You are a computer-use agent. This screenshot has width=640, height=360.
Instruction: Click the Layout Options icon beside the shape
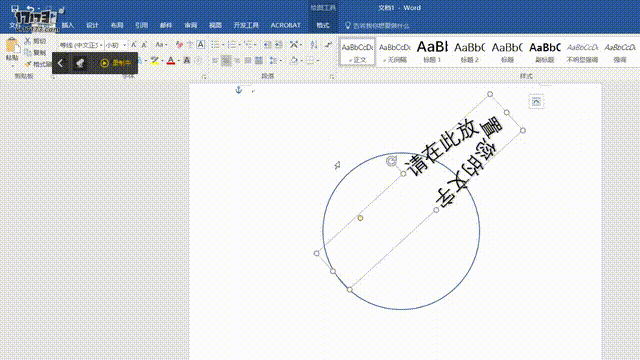click(x=536, y=102)
